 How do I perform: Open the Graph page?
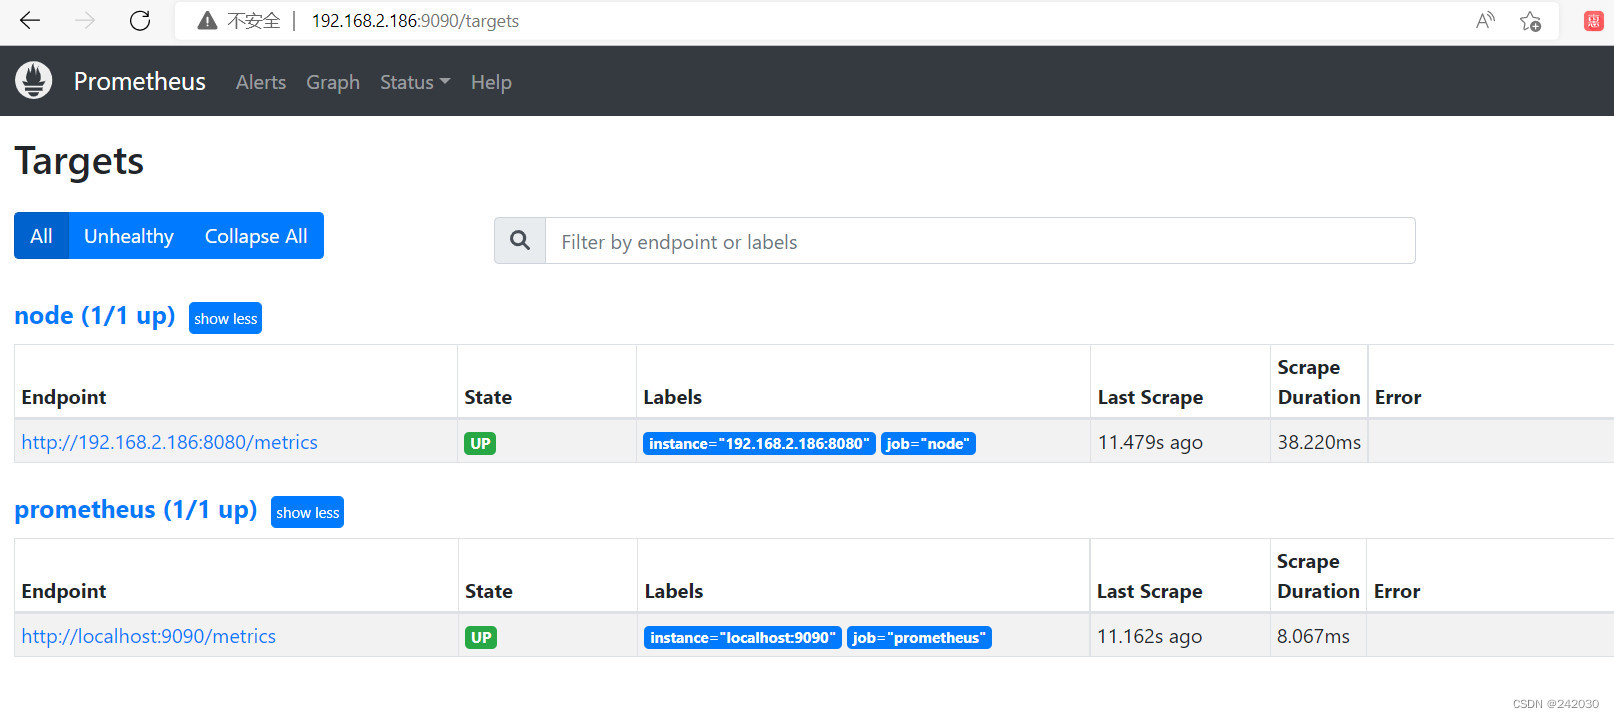pyautogui.click(x=333, y=82)
